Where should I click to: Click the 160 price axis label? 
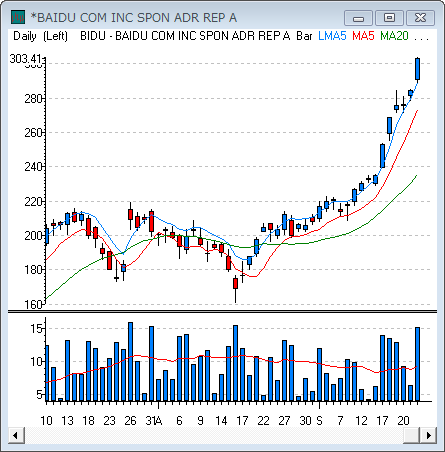(33, 304)
